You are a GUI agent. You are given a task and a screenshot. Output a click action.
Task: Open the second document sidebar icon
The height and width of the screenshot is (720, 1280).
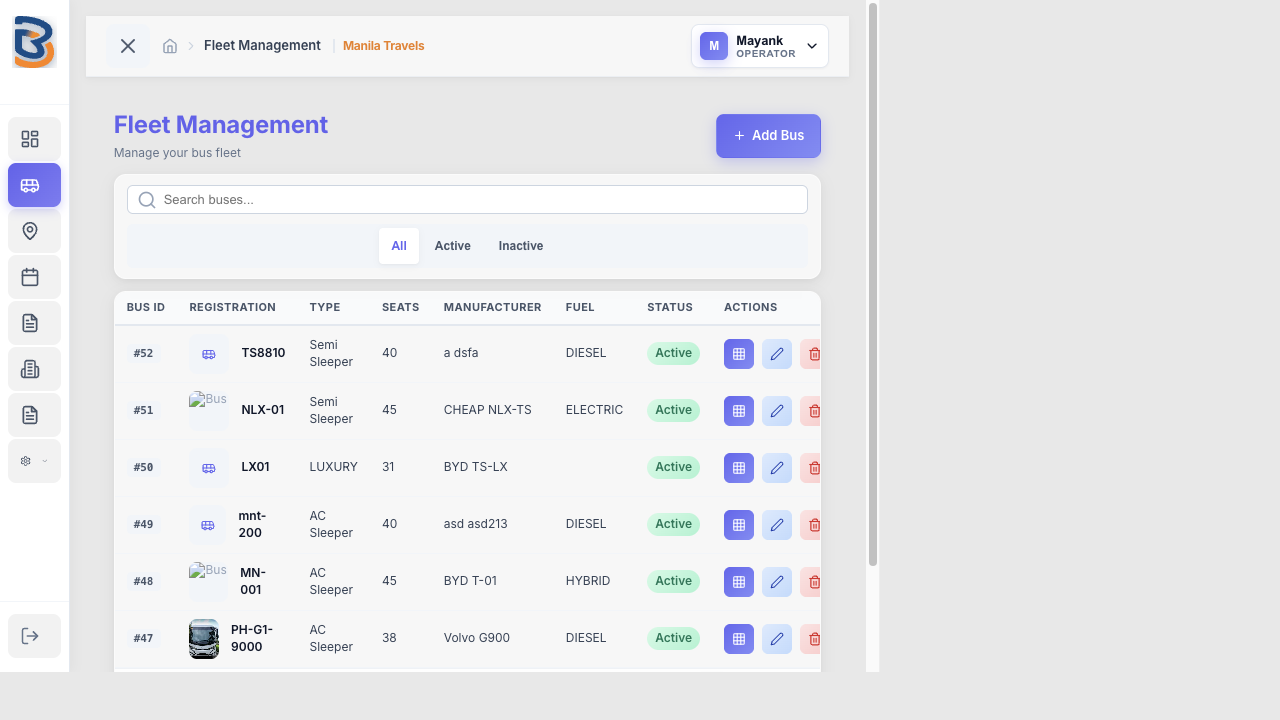[34, 415]
